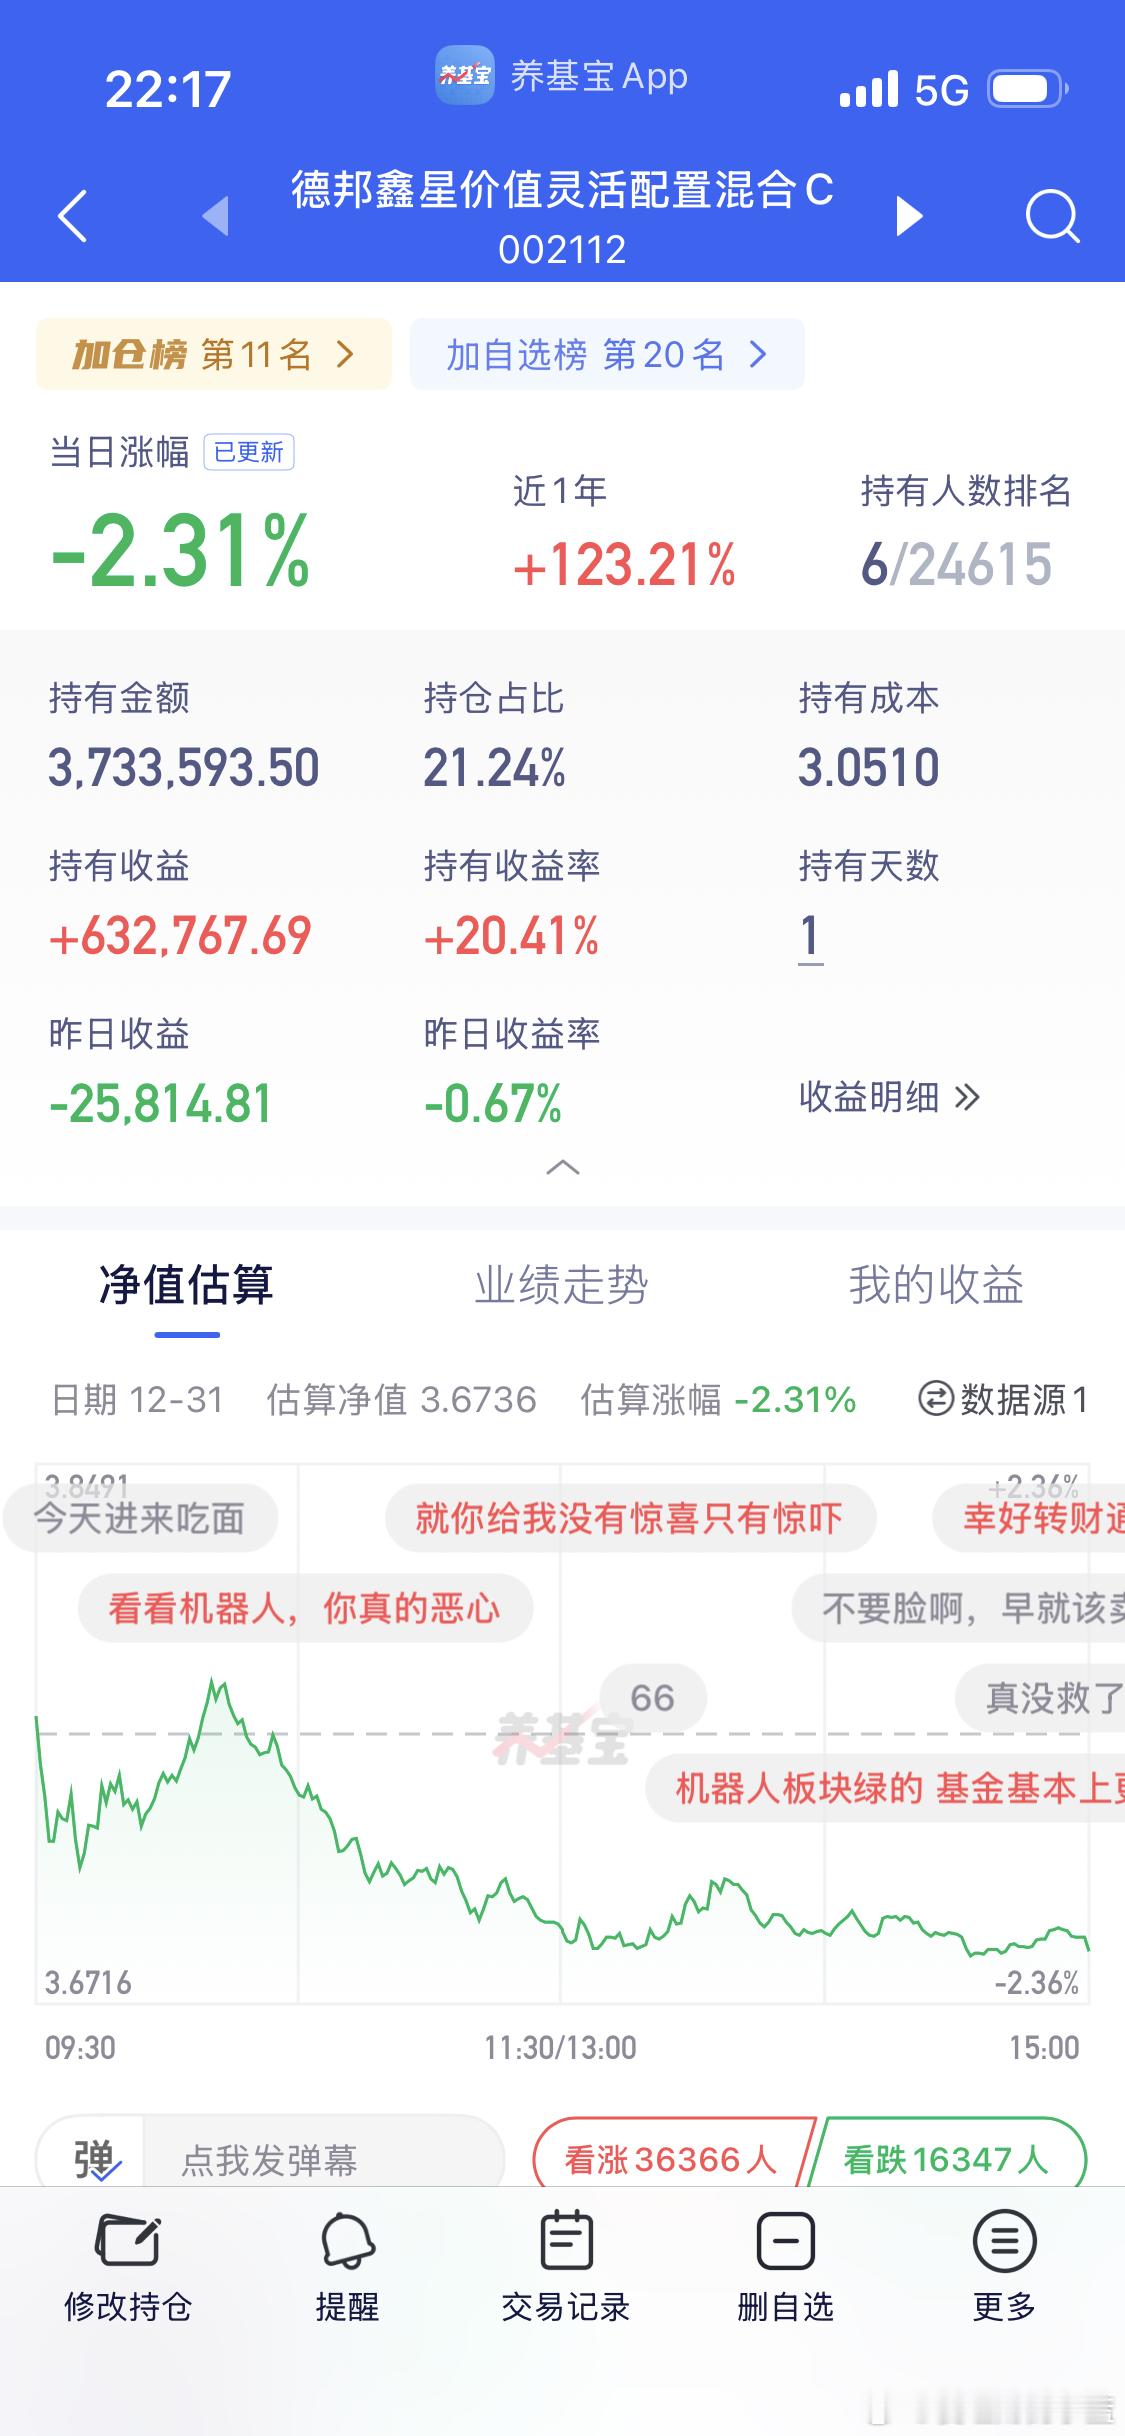This screenshot has height=2436, width=1125.
Task: Tap the danmaku bubble 66
Action: pyautogui.click(x=653, y=1697)
